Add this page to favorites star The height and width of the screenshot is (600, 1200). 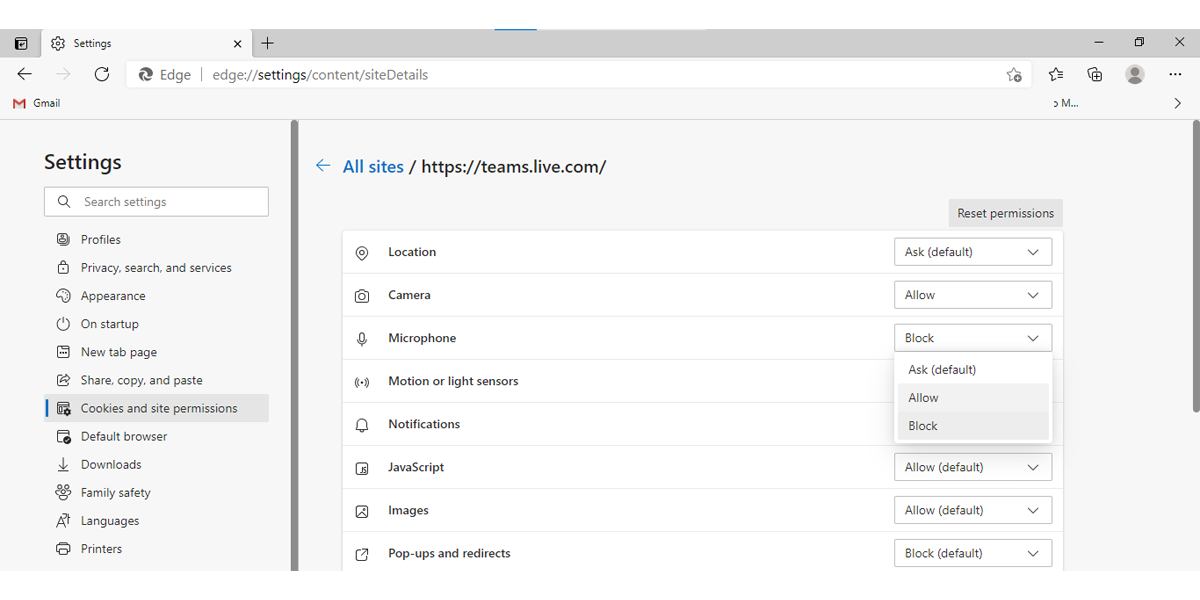pos(1014,75)
